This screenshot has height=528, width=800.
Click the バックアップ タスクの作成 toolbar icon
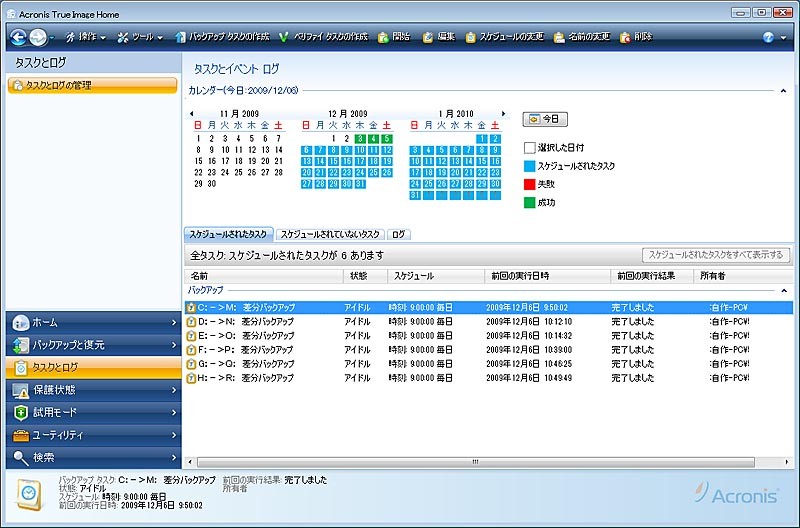[181, 37]
